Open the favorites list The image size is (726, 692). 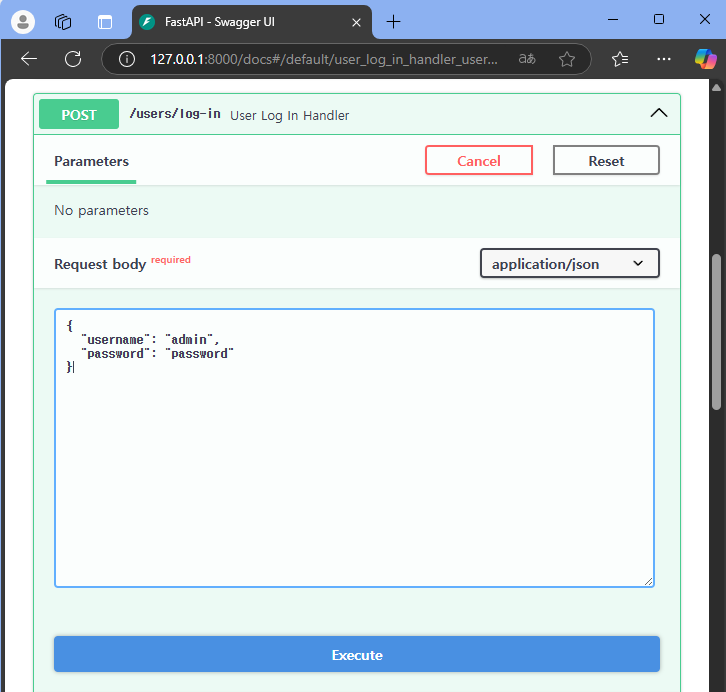[x=620, y=59]
